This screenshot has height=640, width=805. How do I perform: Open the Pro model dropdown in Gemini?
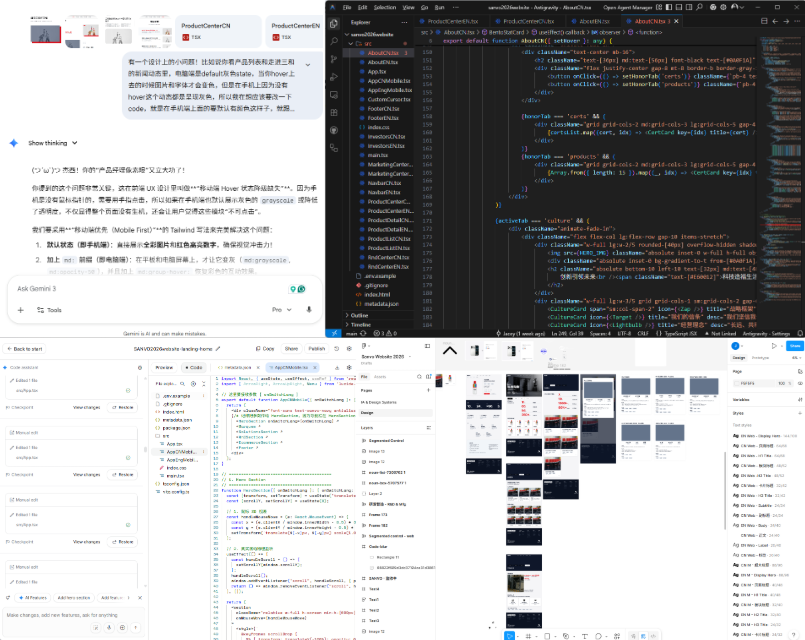281,310
